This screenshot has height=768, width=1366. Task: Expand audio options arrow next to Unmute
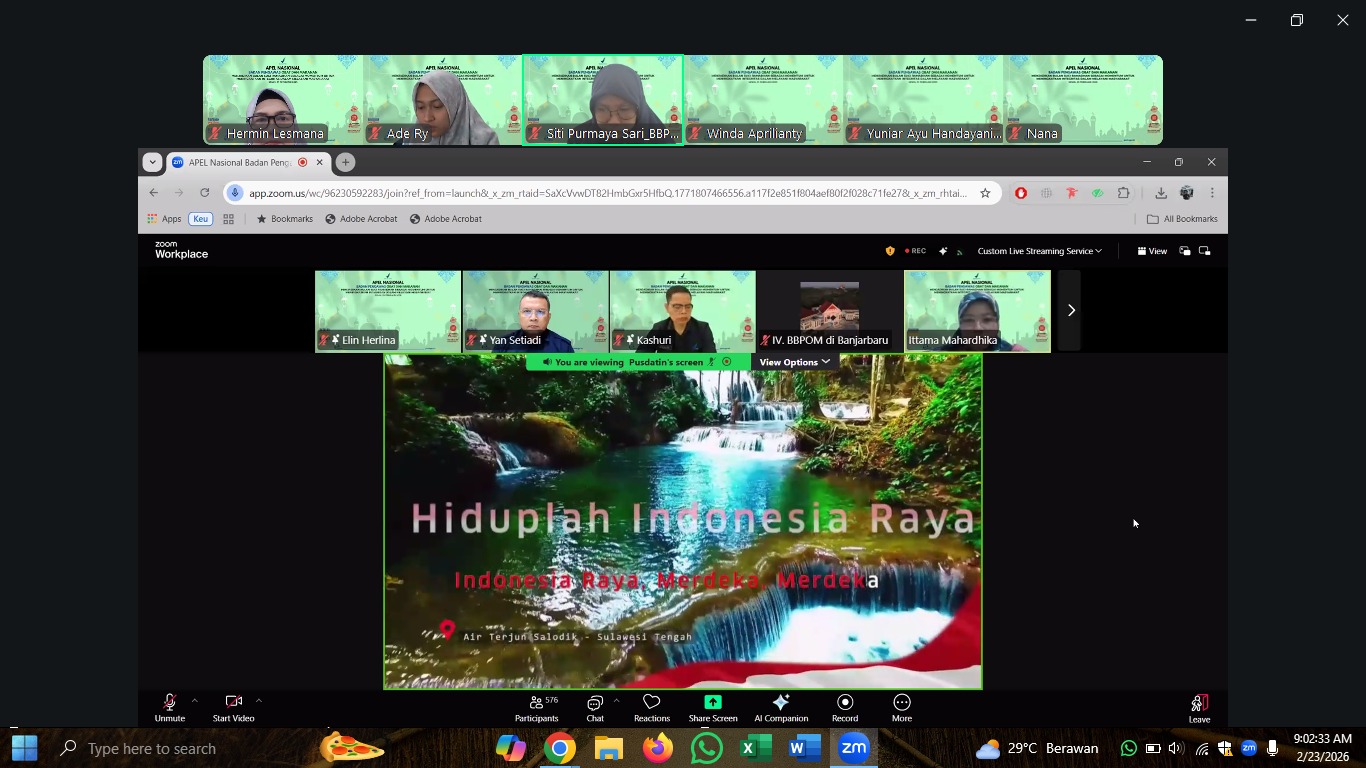[x=194, y=700]
